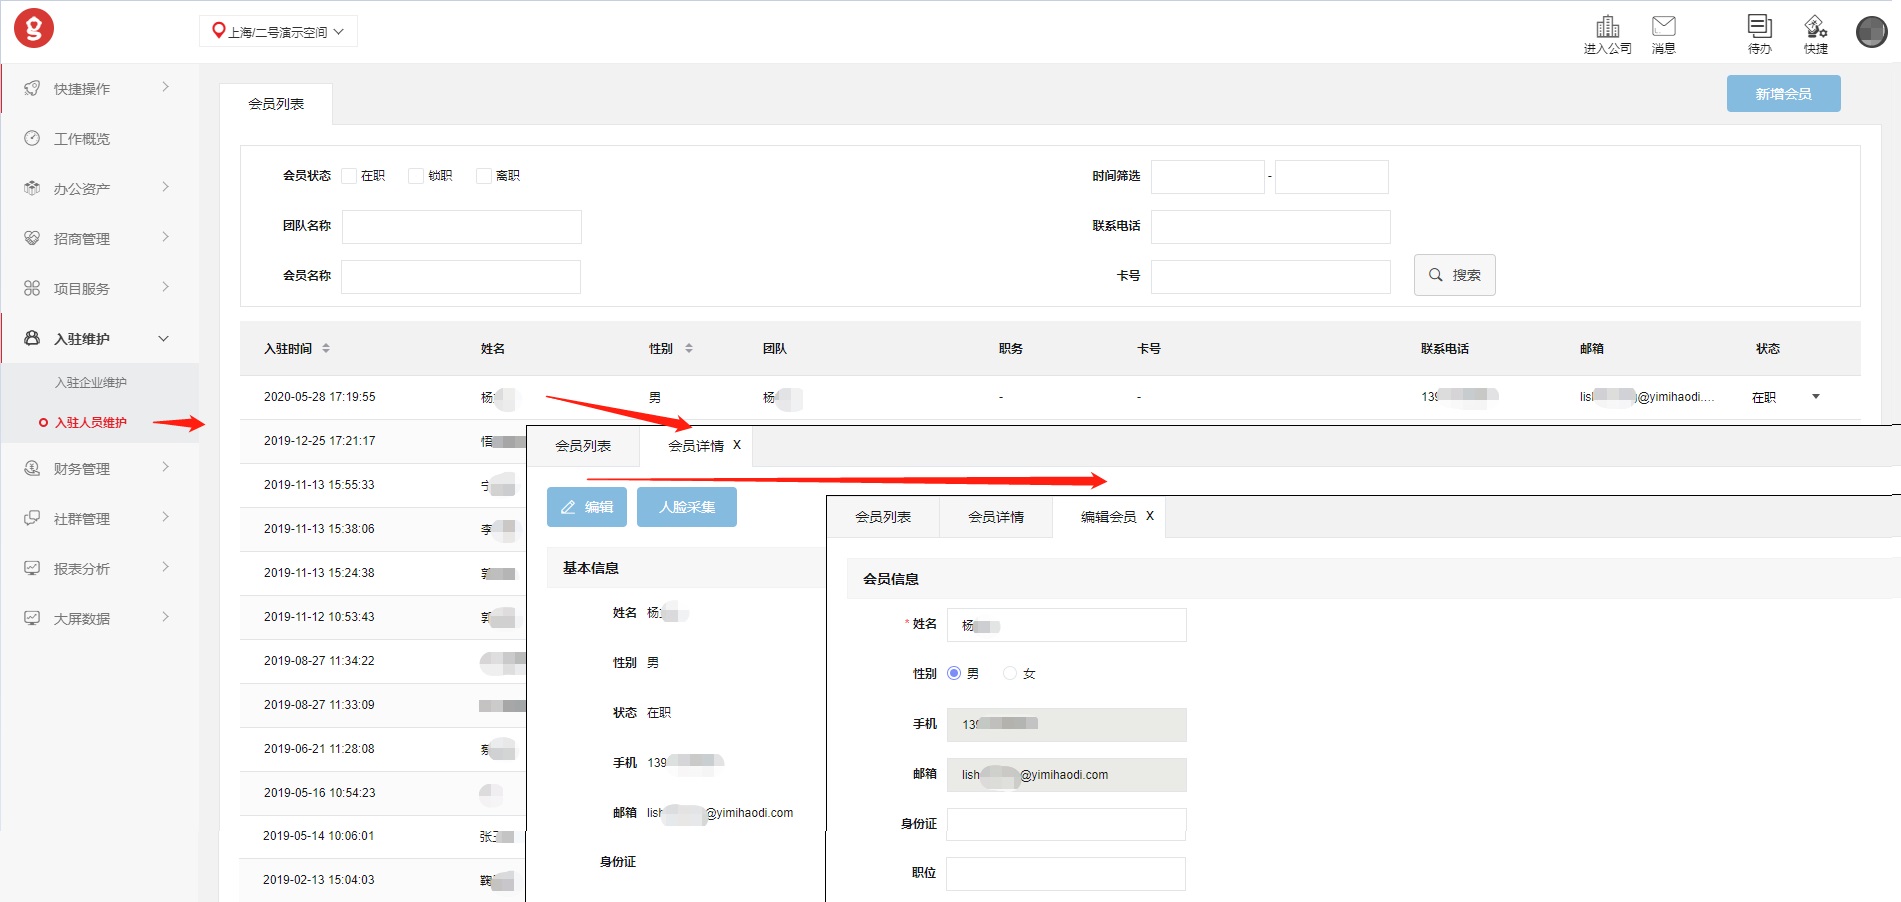This screenshot has height=902, width=1901.
Task: Check the 离职 member status checkbox
Action: [x=484, y=176]
